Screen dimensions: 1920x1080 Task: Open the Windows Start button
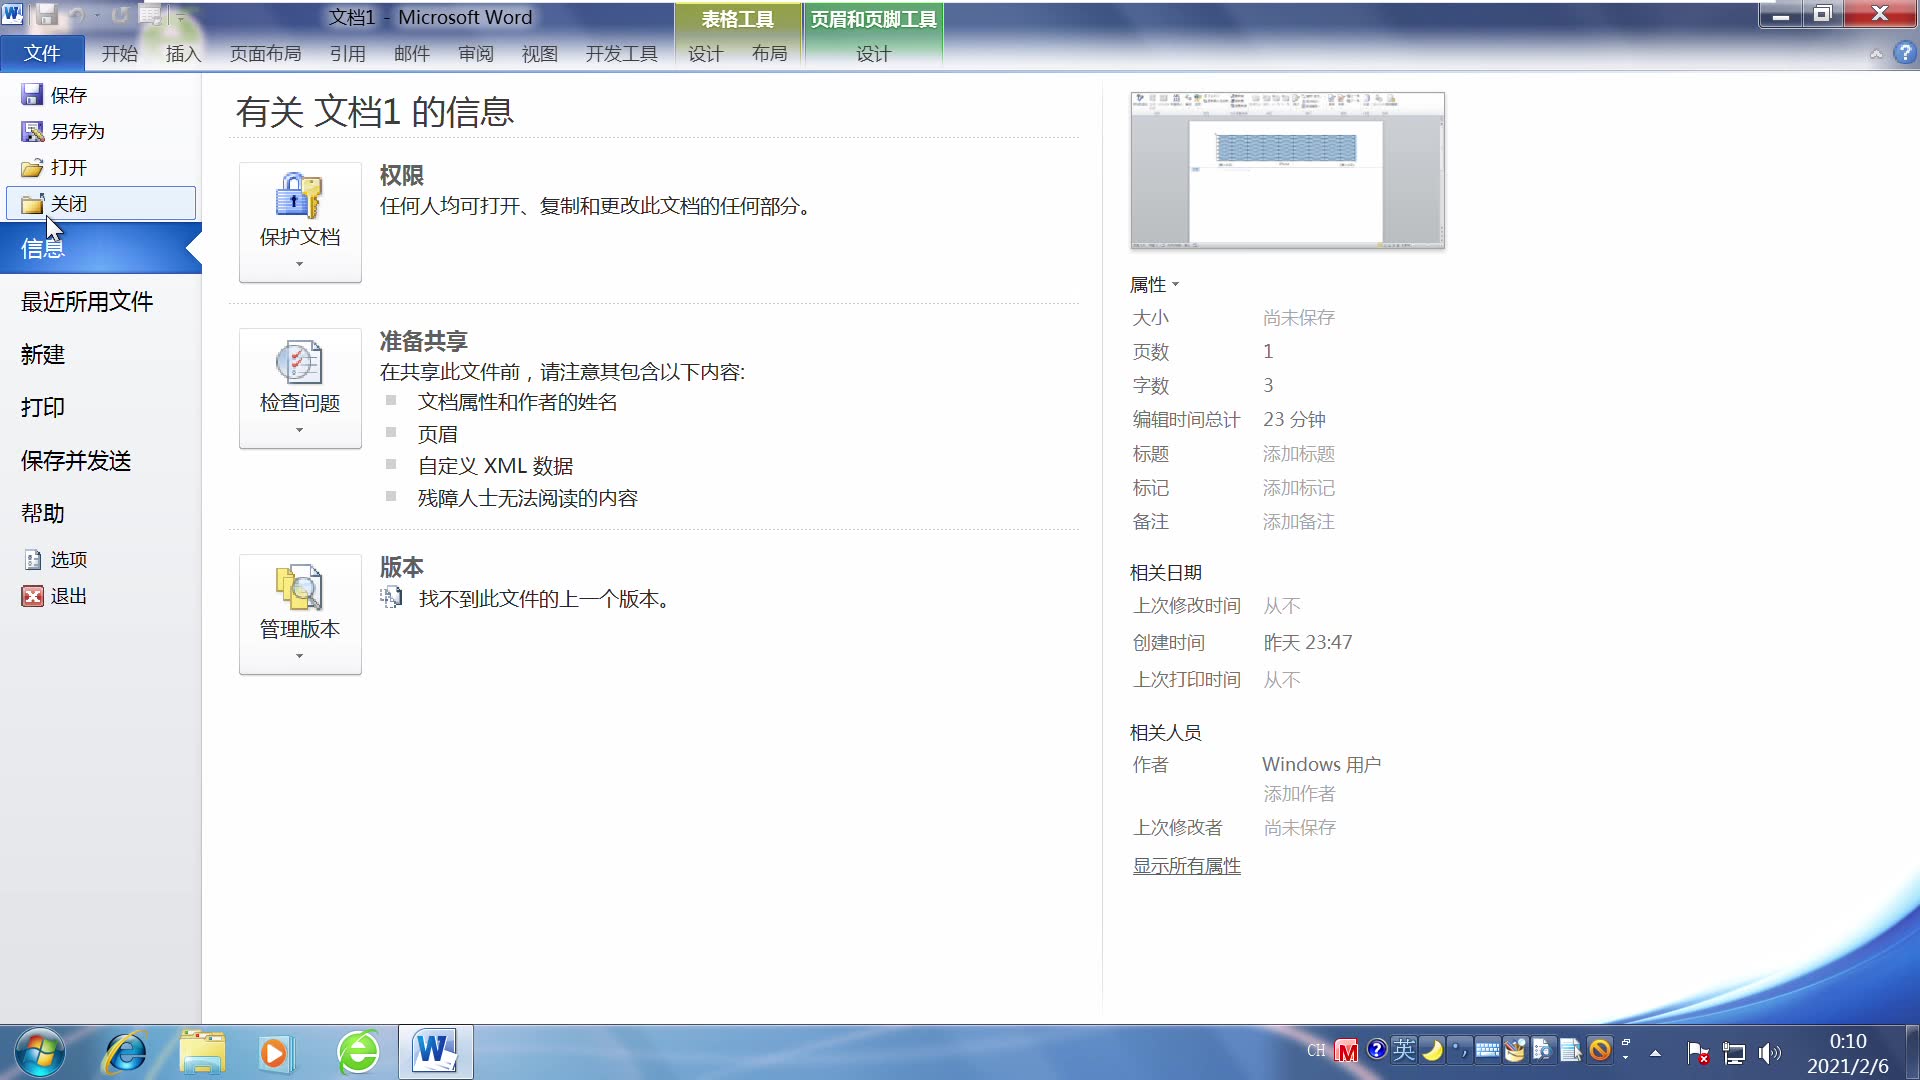click(x=40, y=1052)
